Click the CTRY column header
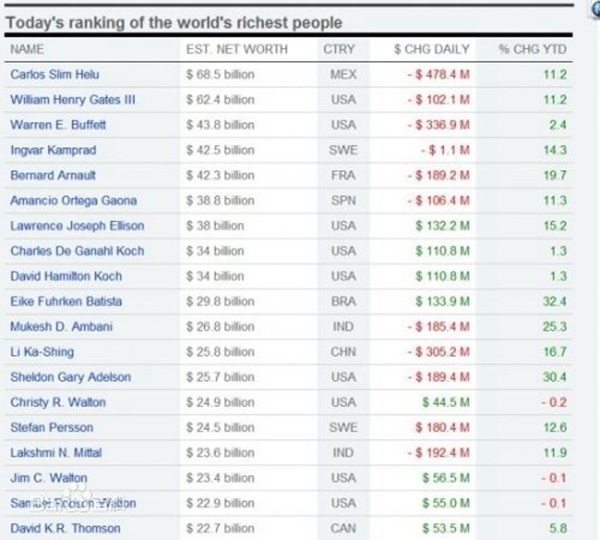This screenshot has height=540, width=600. tap(337, 49)
